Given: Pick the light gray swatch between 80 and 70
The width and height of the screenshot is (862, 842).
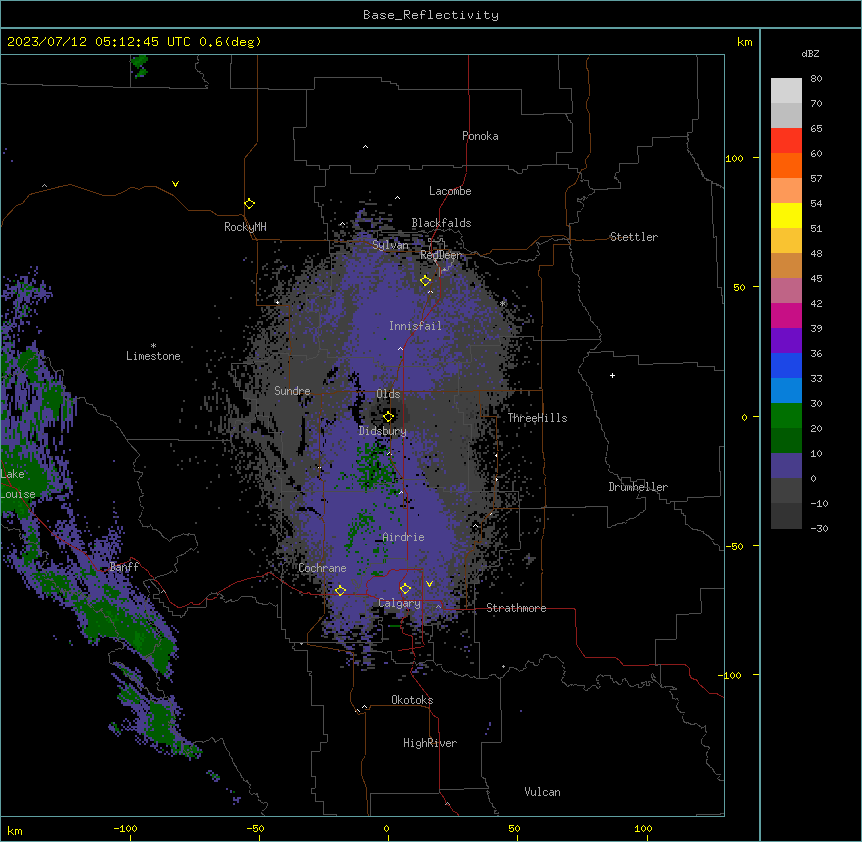Looking at the screenshot, I should pyautogui.click(x=786, y=91).
